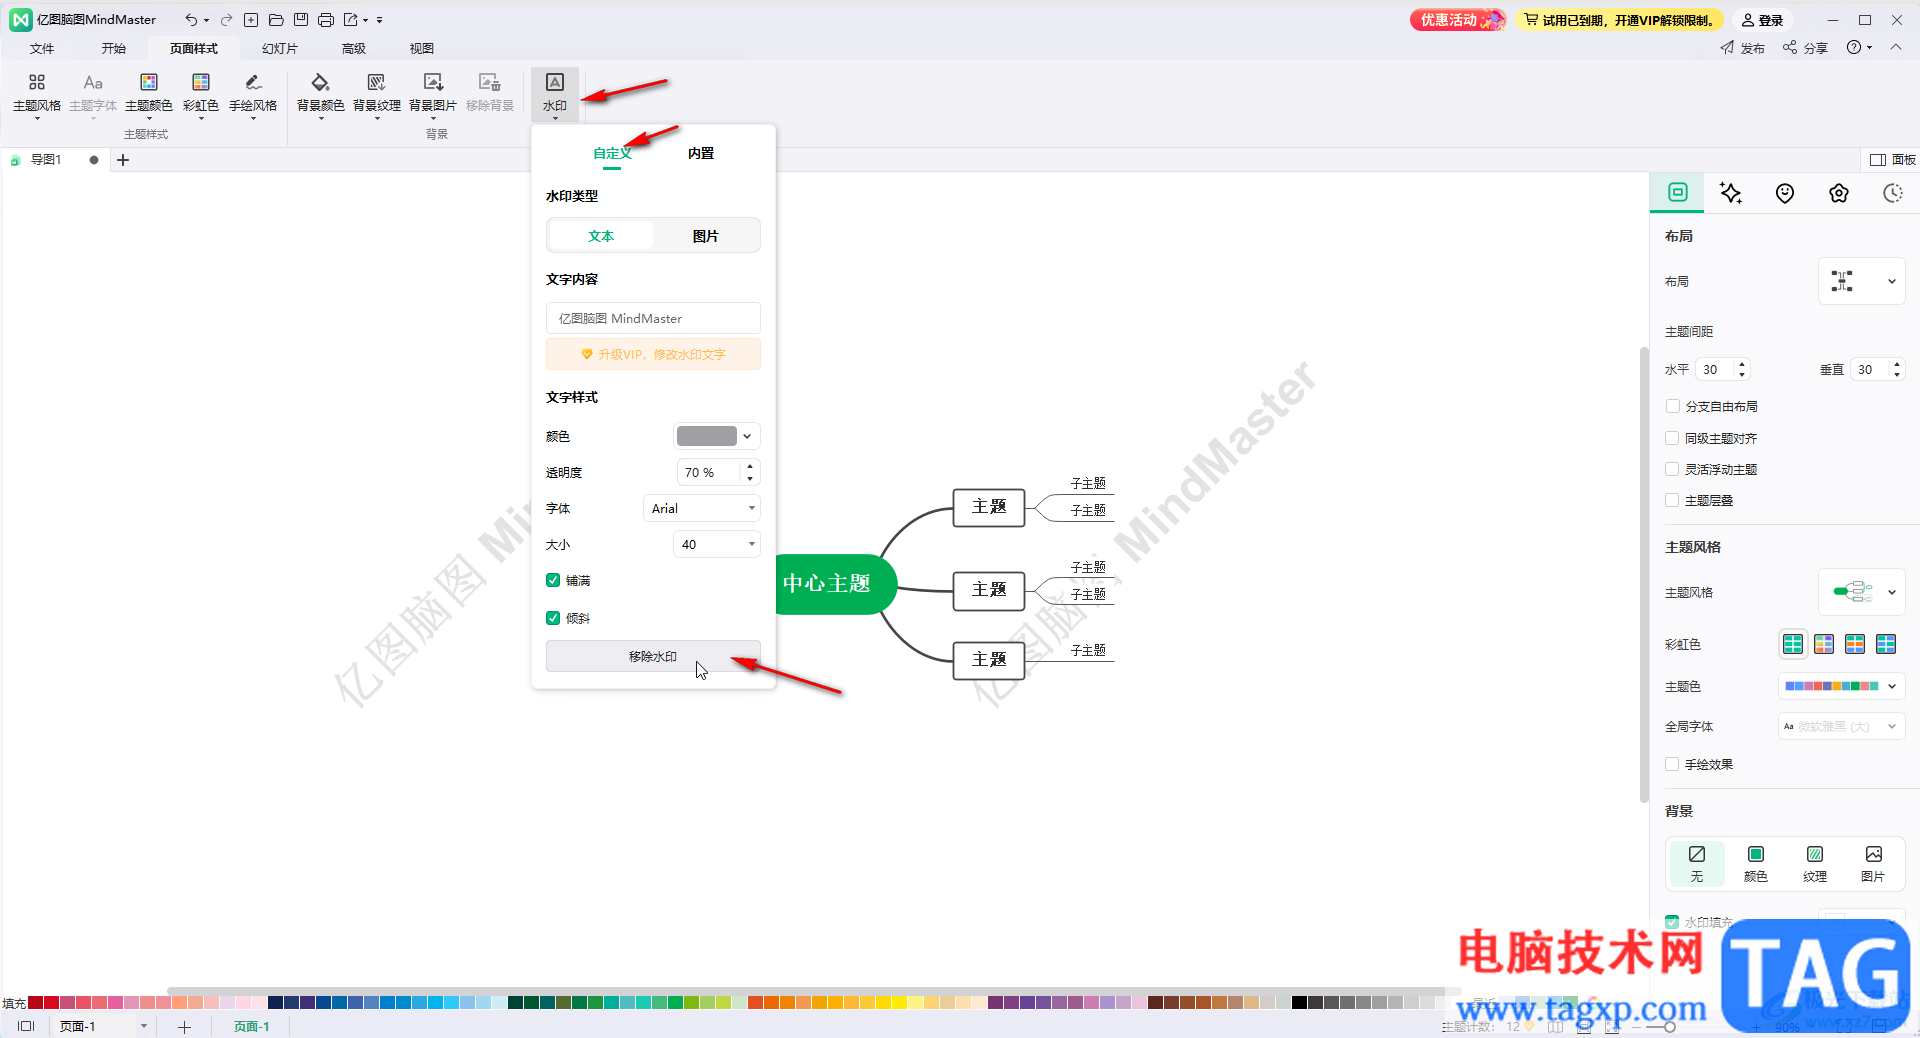Open the 主题风格 theme style tool
Screen dimensions: 1920x1038
(37, 94)
